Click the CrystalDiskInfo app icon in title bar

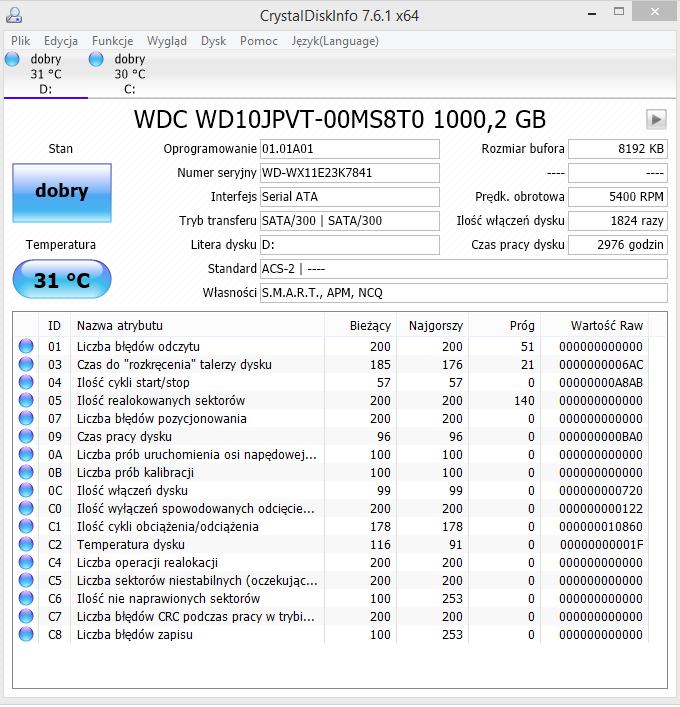(x=14, y=15)
